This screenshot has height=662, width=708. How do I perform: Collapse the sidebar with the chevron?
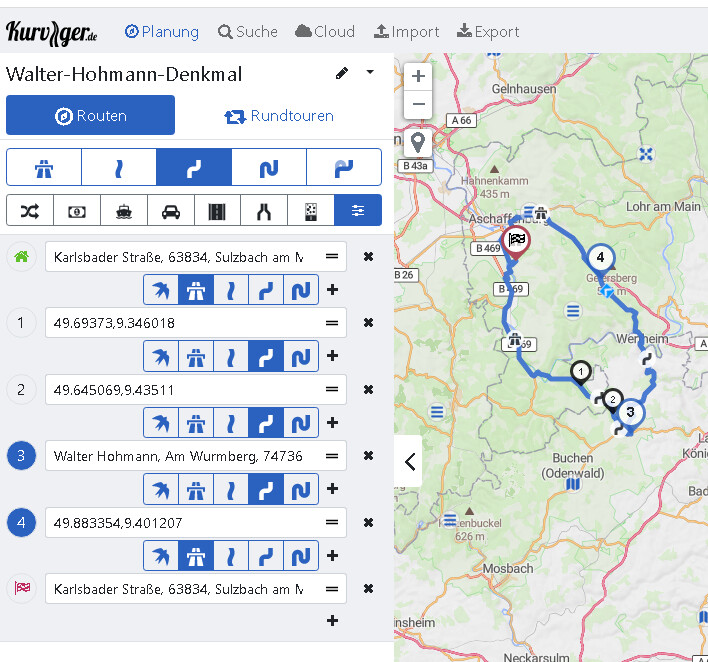pos(409,462)
